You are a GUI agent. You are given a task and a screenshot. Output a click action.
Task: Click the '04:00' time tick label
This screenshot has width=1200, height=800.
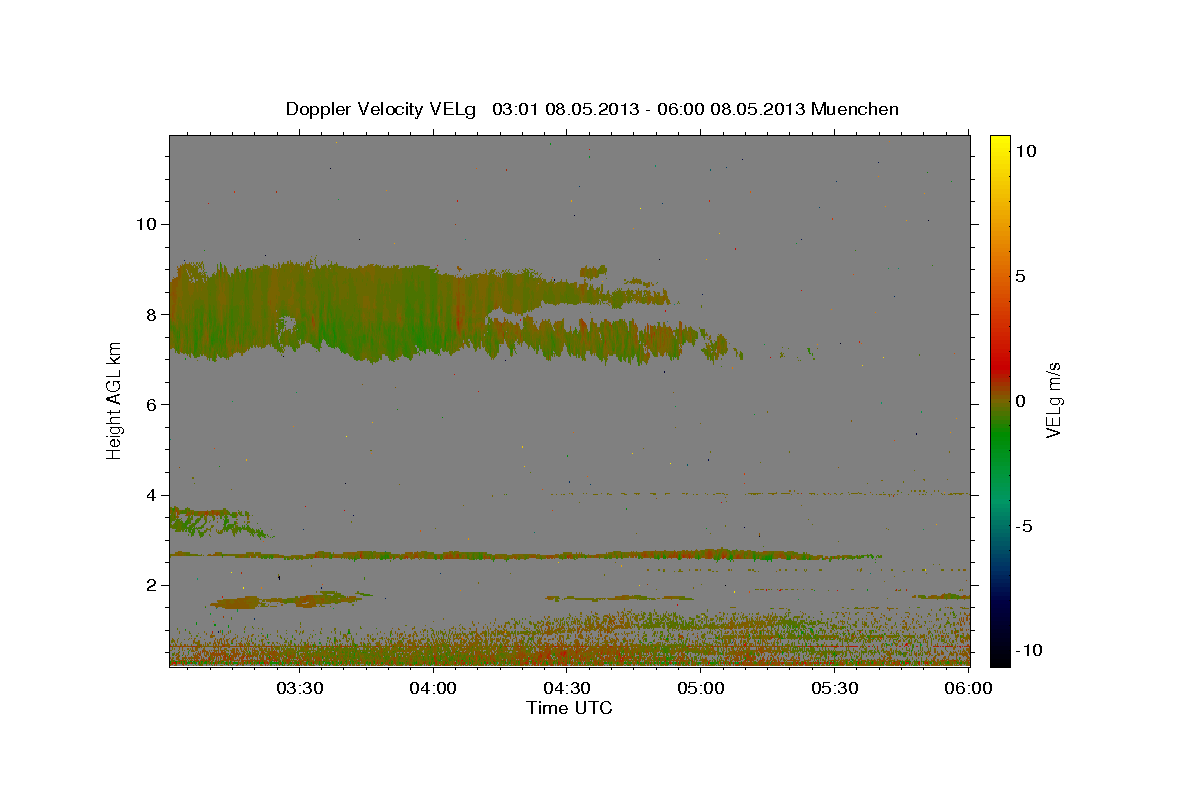coord(433,688)
